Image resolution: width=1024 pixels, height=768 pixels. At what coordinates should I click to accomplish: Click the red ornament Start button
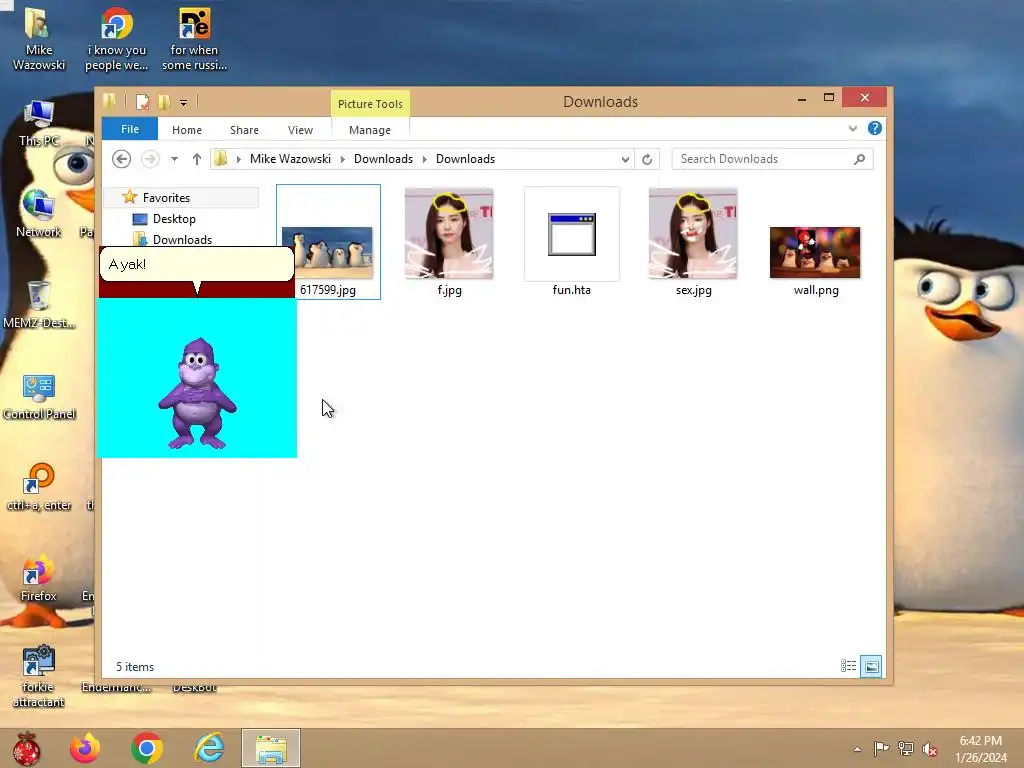(27, 748)
